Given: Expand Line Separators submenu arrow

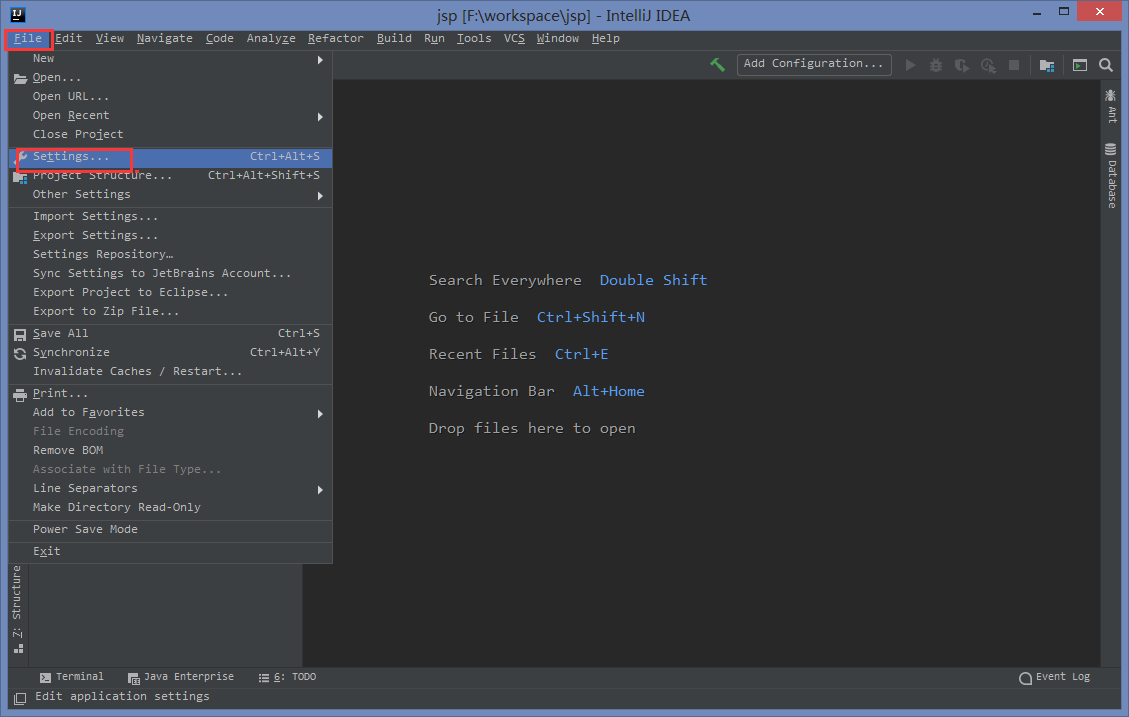Looking at the screenshot, I should pos(320,490).
